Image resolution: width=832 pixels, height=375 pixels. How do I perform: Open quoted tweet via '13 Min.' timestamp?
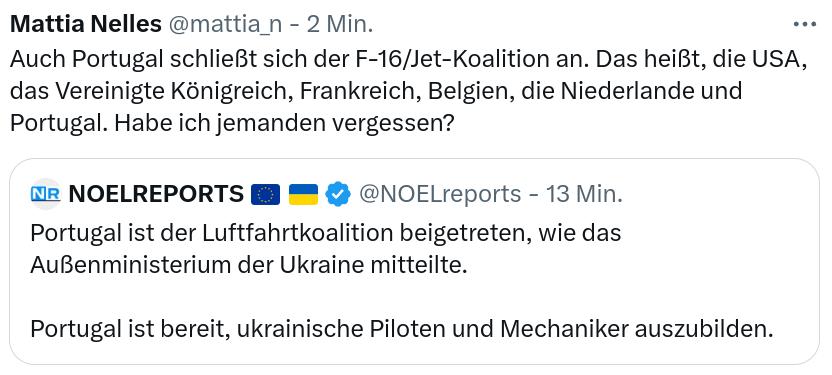pos(584,195)
